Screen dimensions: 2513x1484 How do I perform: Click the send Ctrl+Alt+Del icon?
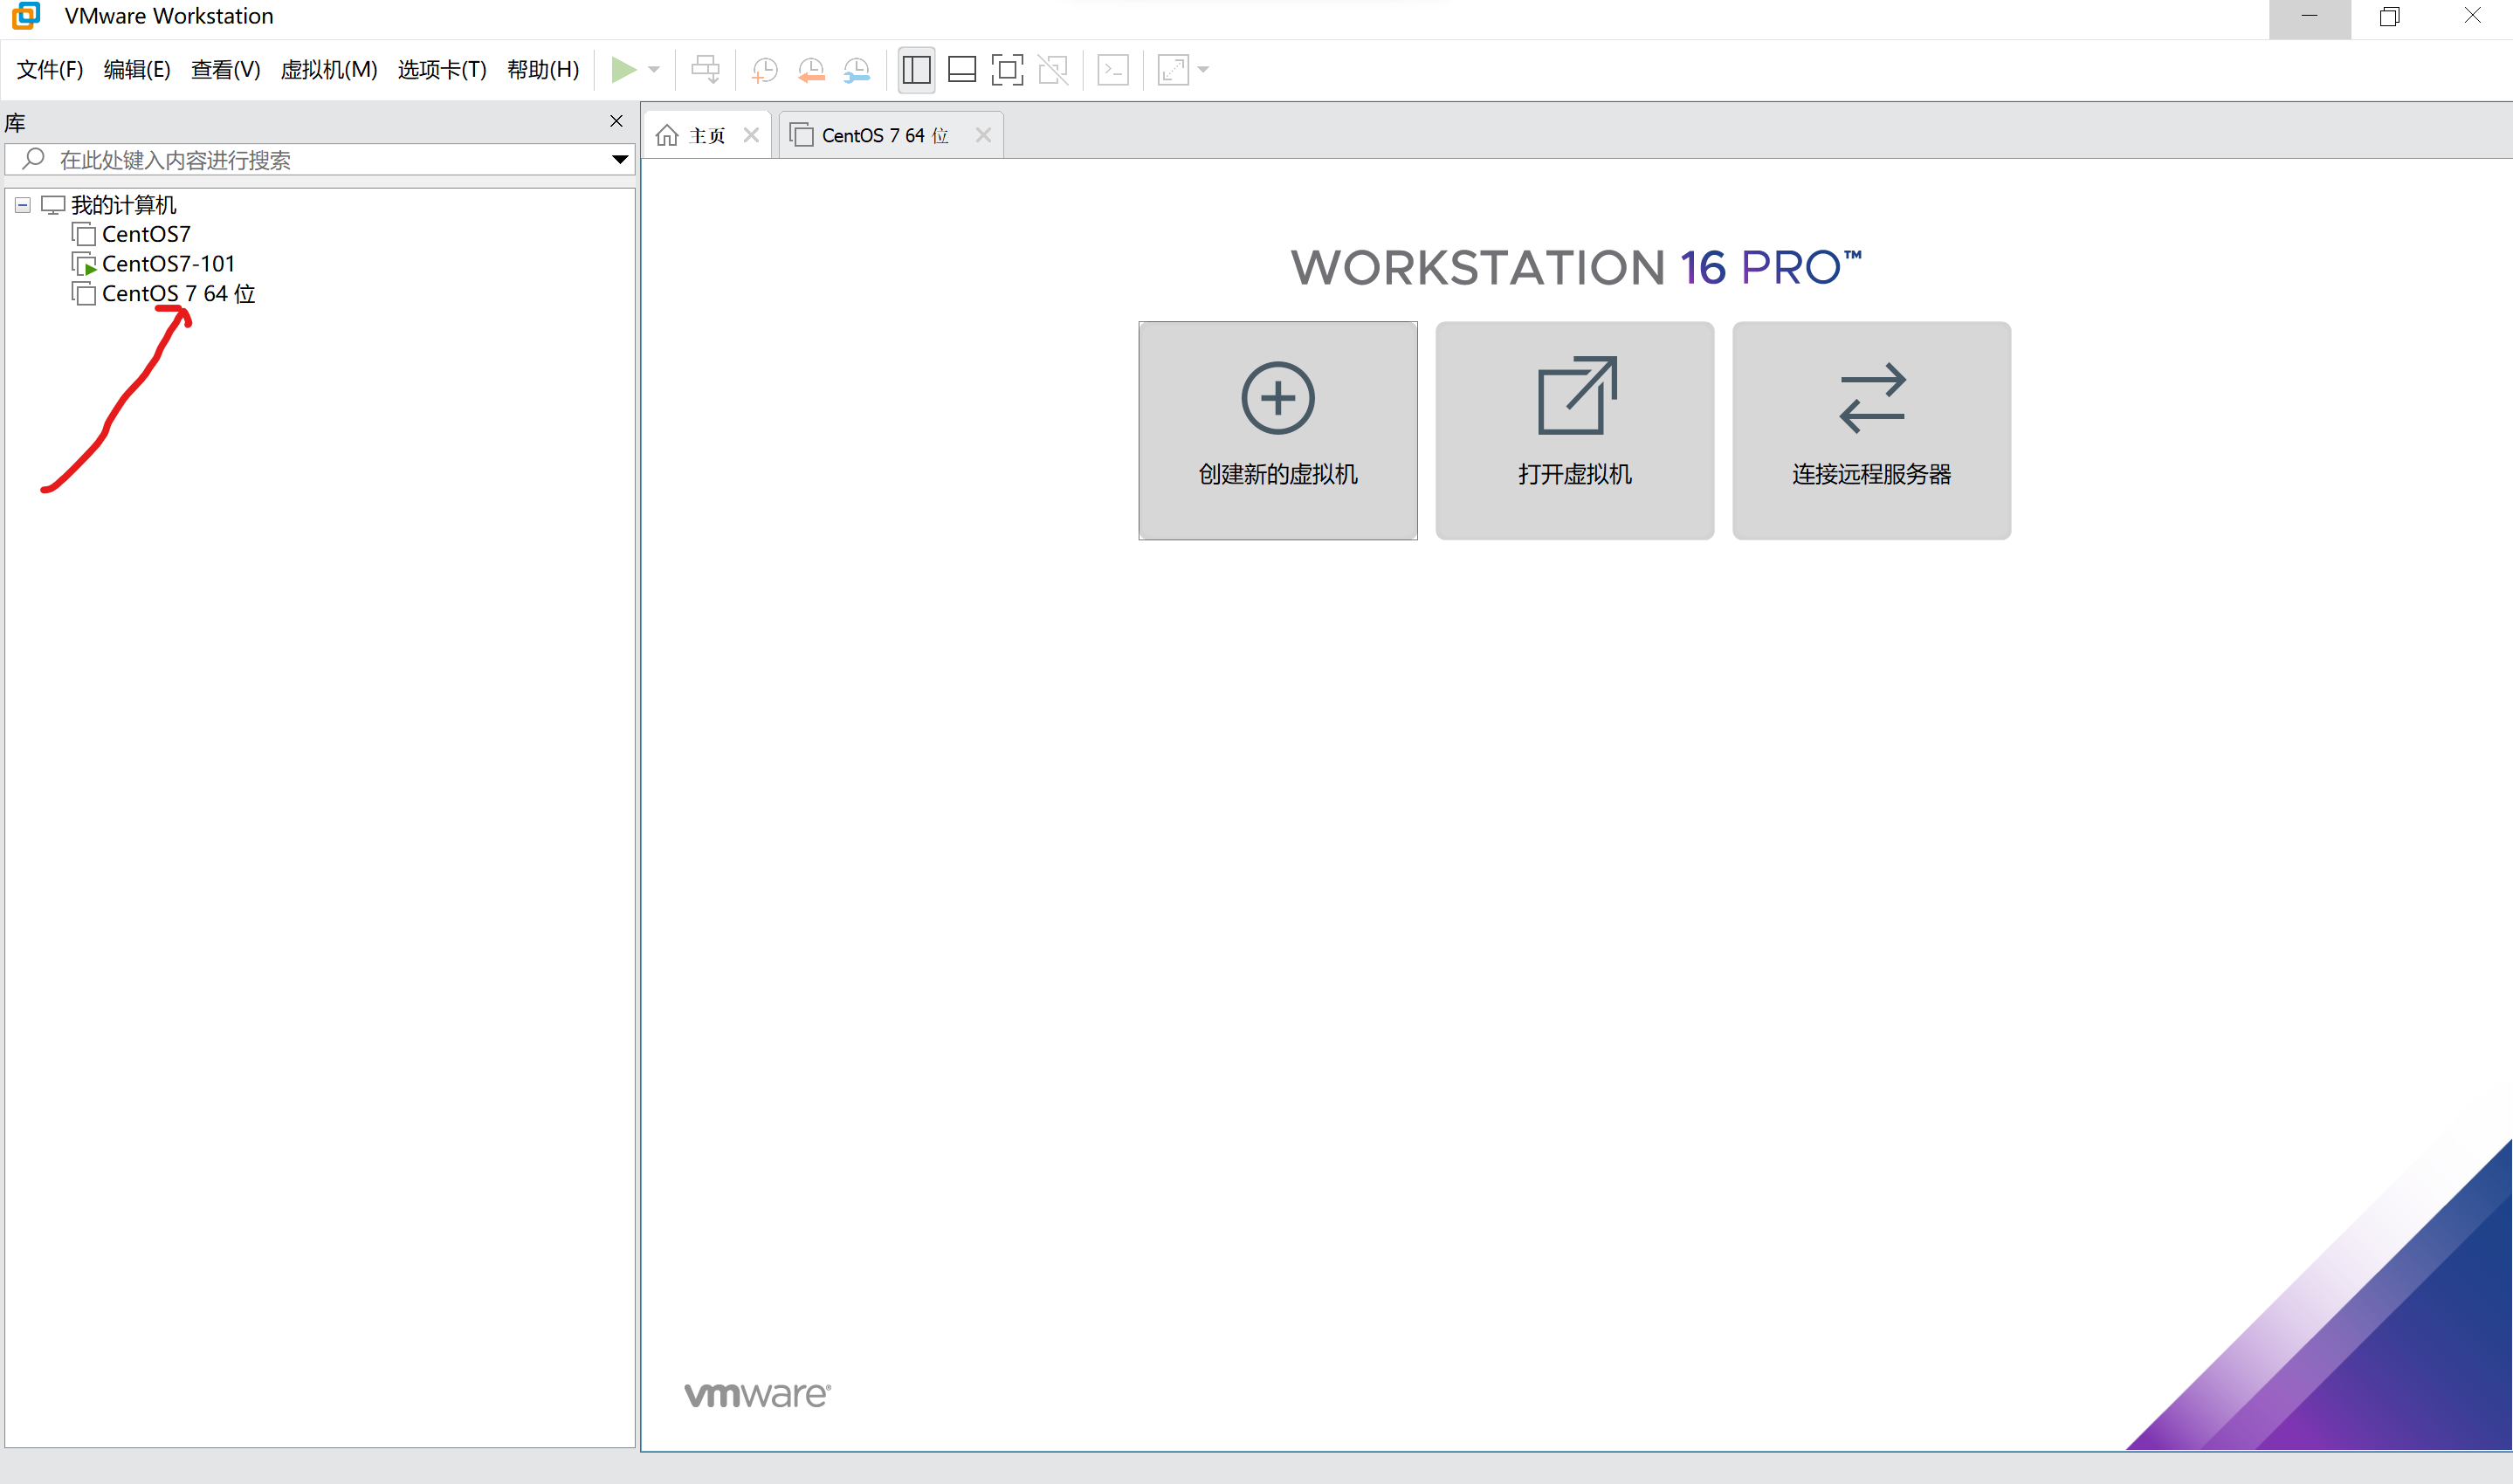click(705, 69)
